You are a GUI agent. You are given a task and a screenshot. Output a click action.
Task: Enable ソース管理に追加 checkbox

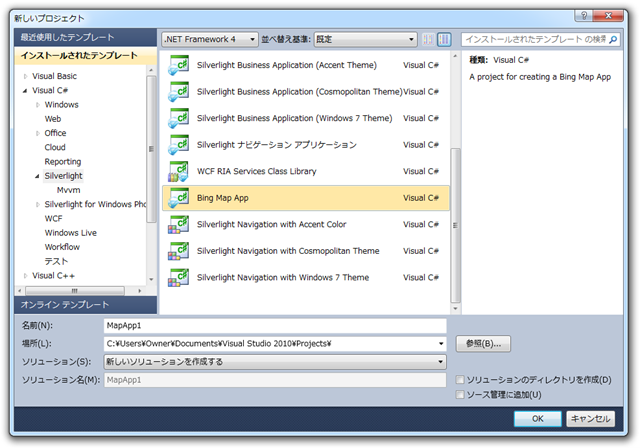pyautogui.click(x=460, y=395)
